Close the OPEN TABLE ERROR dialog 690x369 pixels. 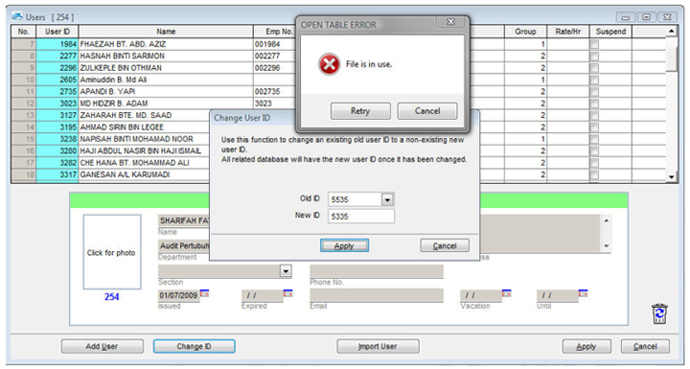(x=450, y=22)
